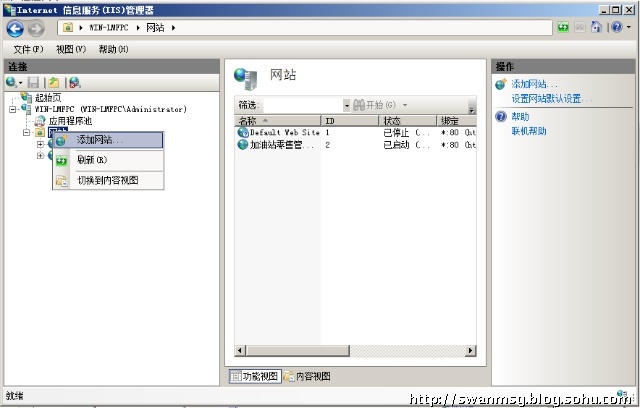Click WIN-LMFPC in address breadcrumb
Viewport: 640px width, 408px height.
click(x=109, y=28)
